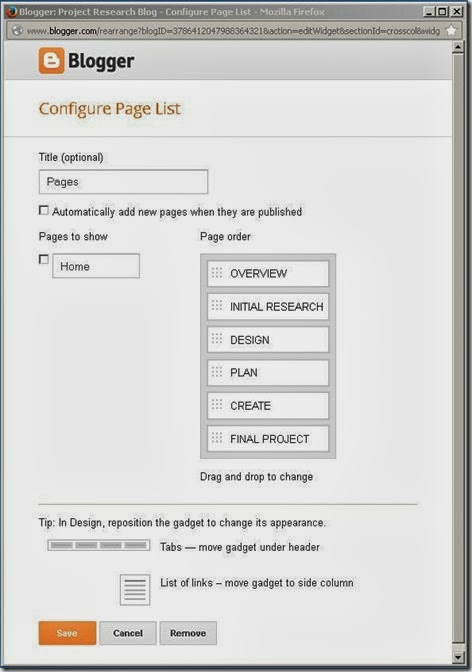Grab the drag handle on CREATE
472x672 pixels.
pyautogui.click(x=217, y=405)
